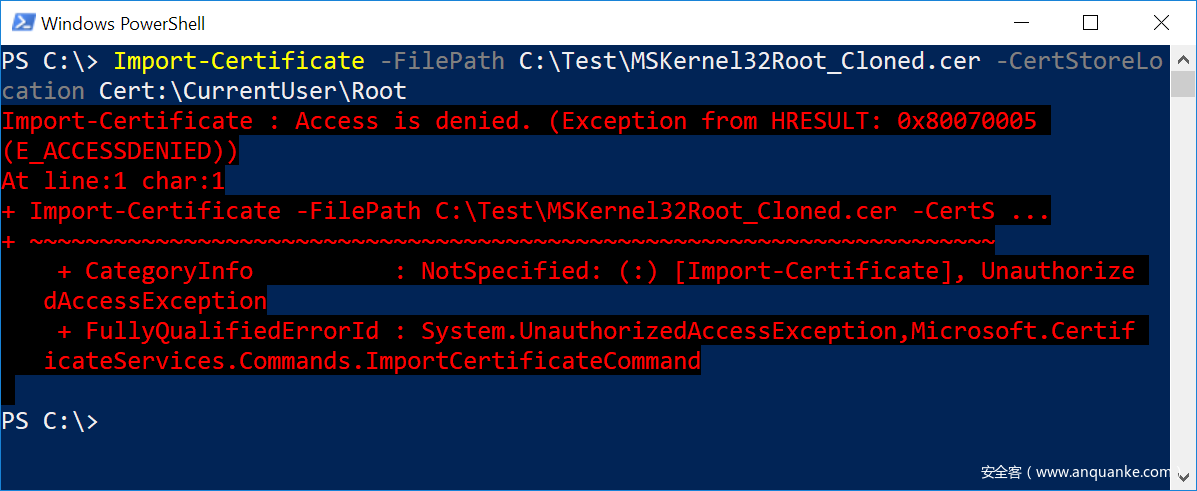This screenshot has height=491, width=1197.
Task: Click the "At line:1 char:1" line
Action: point(113,181)
